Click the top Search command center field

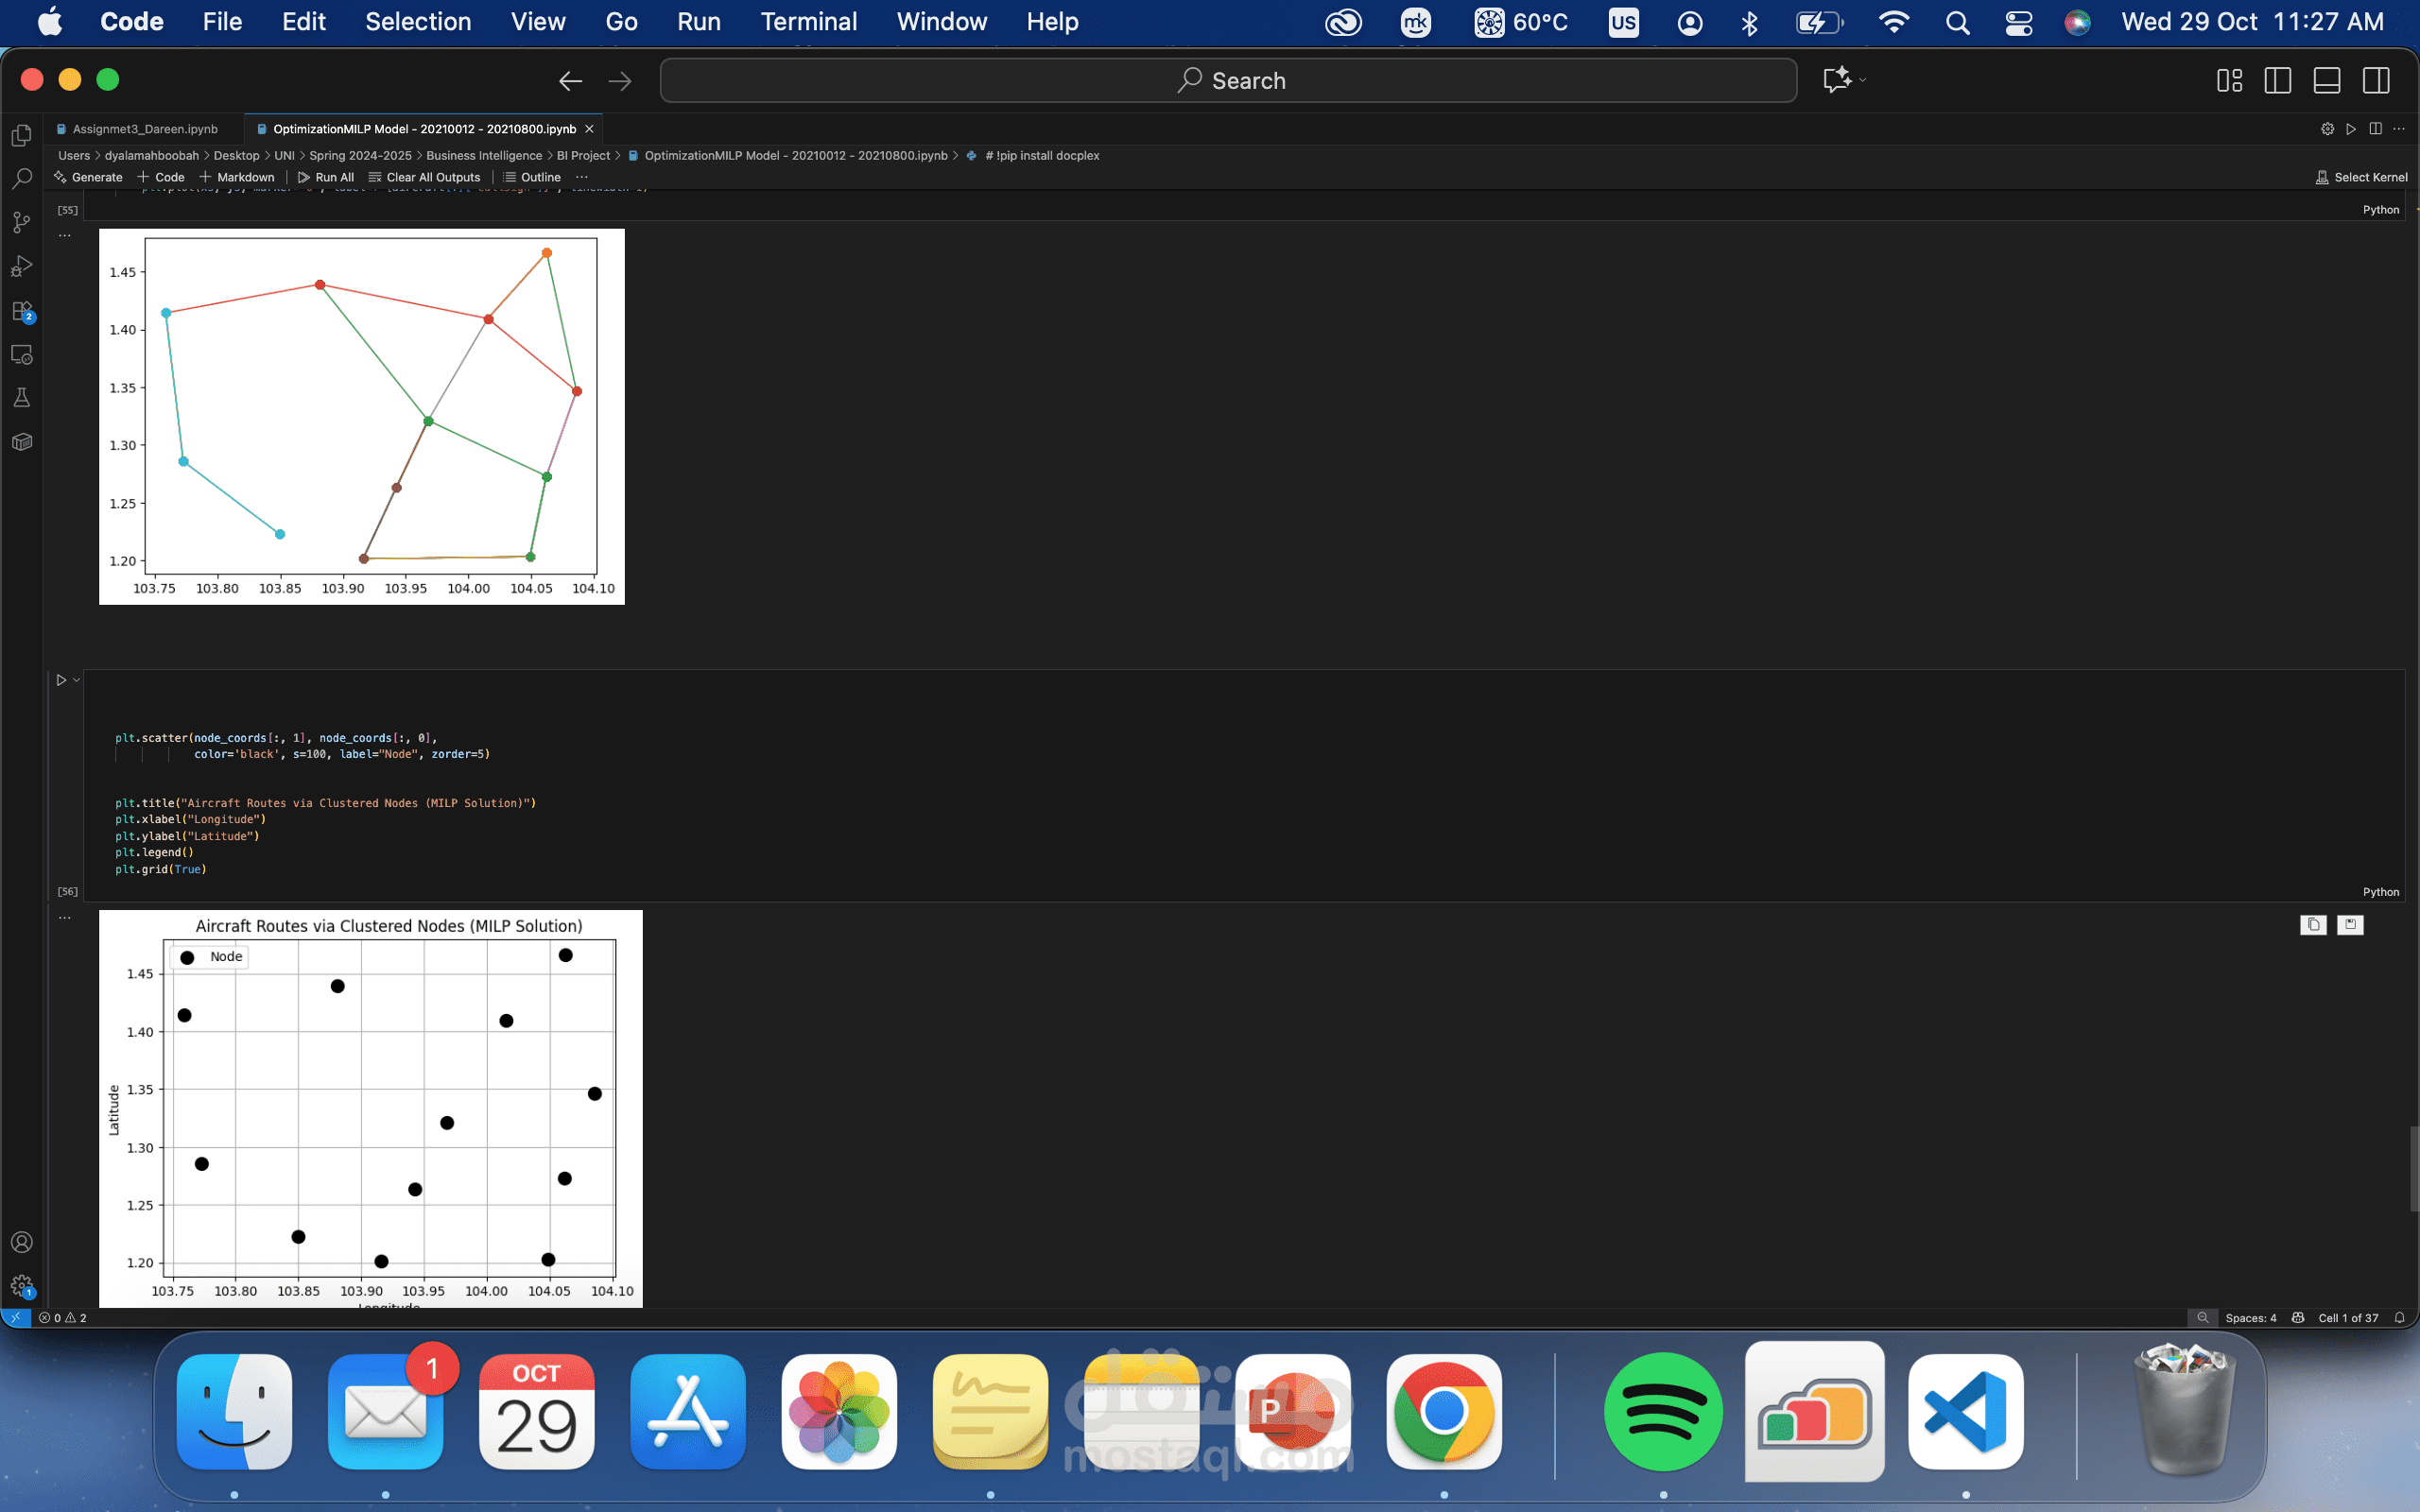click(1228, 81)
